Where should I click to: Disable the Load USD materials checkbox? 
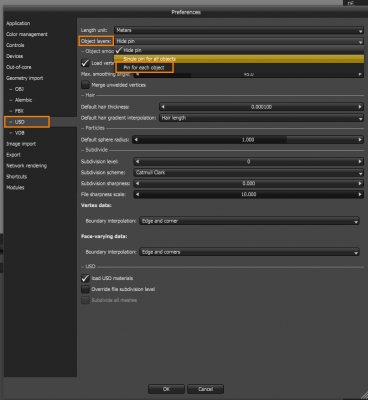85,278
